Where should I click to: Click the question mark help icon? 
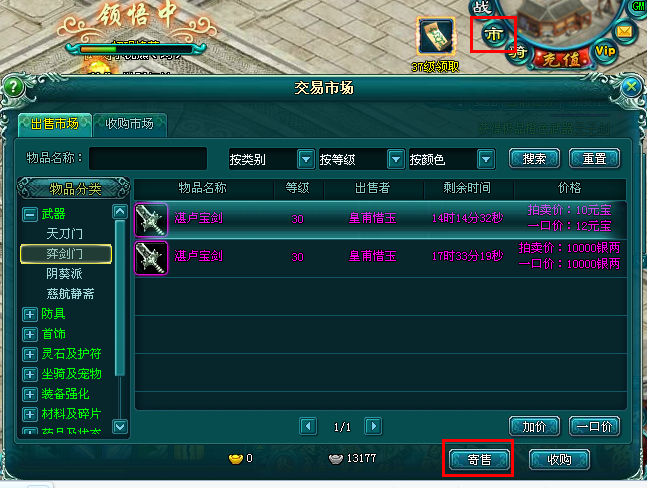point(14,87)
